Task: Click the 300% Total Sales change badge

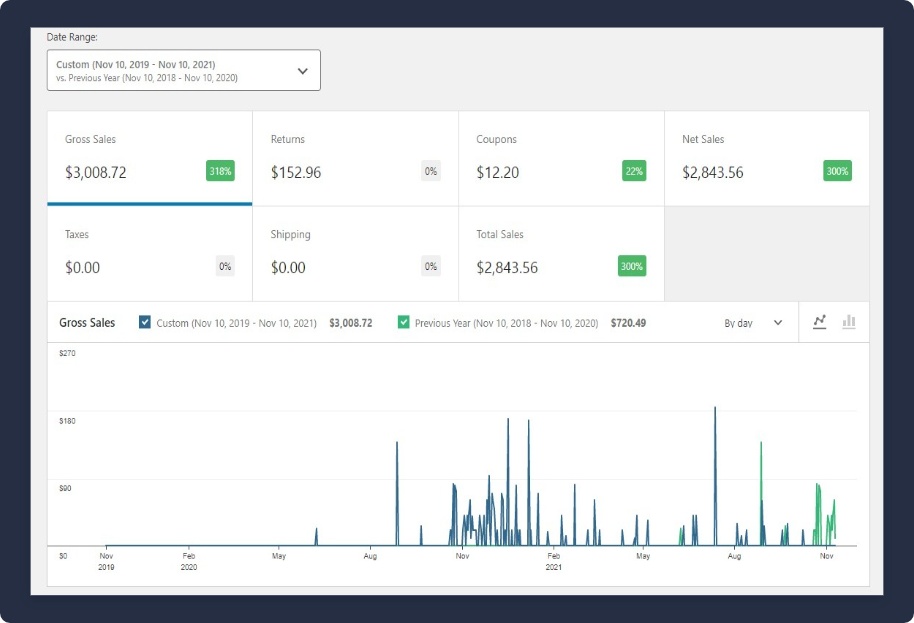Action: (631, 266)
